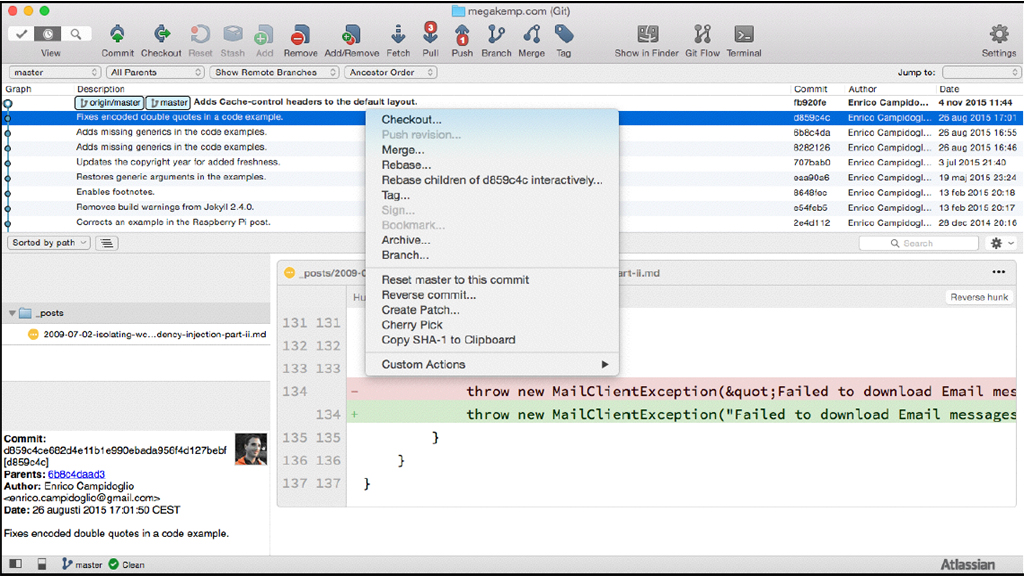Launch Terminal from the toolbar
This screenshot has width=1024, height=576.
743,36
